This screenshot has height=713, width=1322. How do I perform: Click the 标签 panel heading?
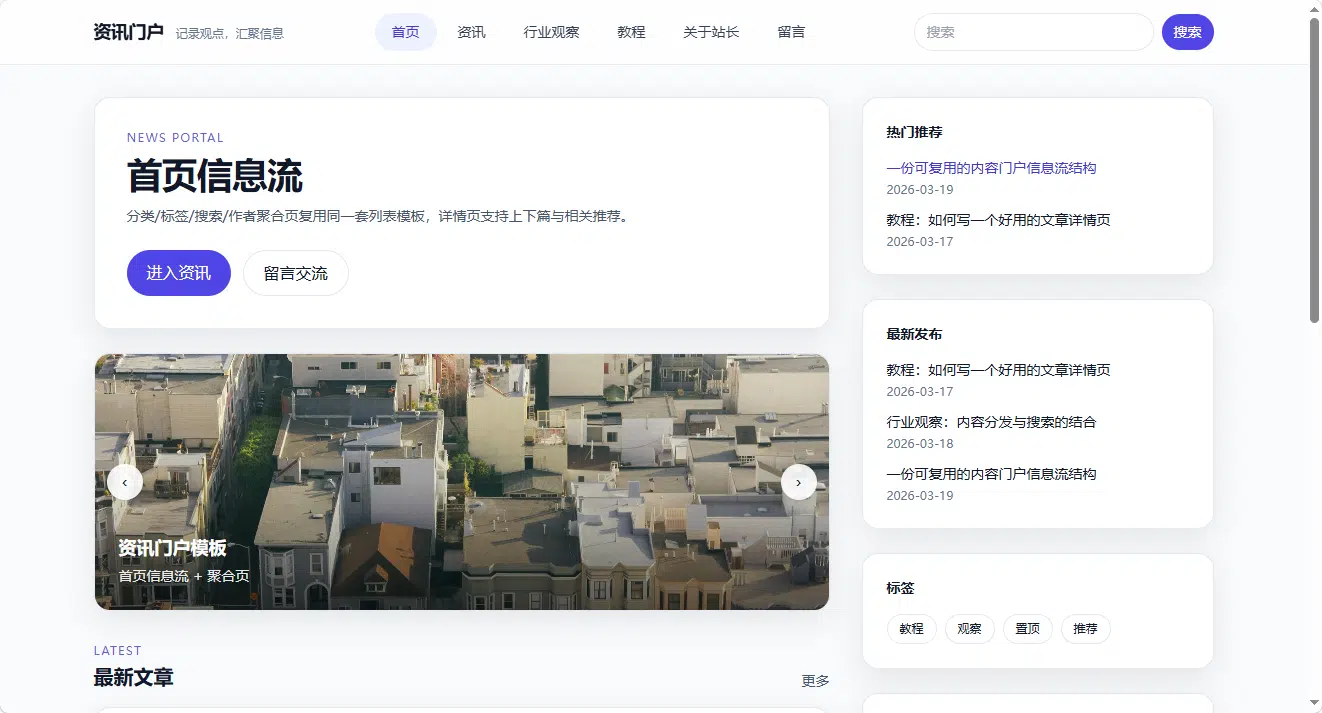900,588
